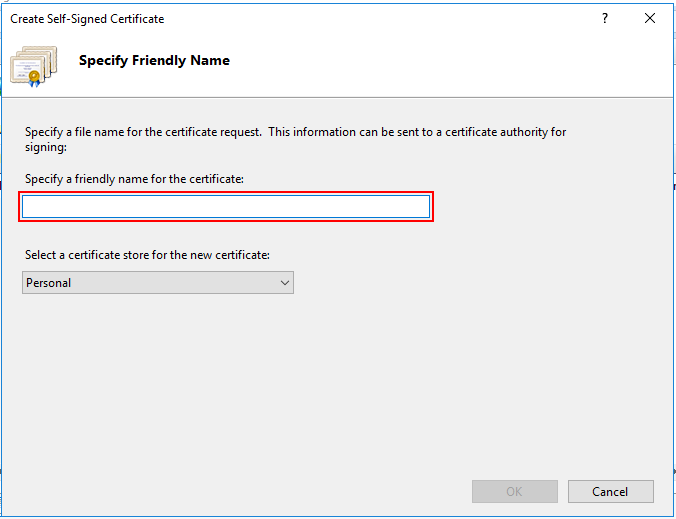Click the 'Select a certificate store' label
The width and height of the screenshot is (676, 519).
147,255
